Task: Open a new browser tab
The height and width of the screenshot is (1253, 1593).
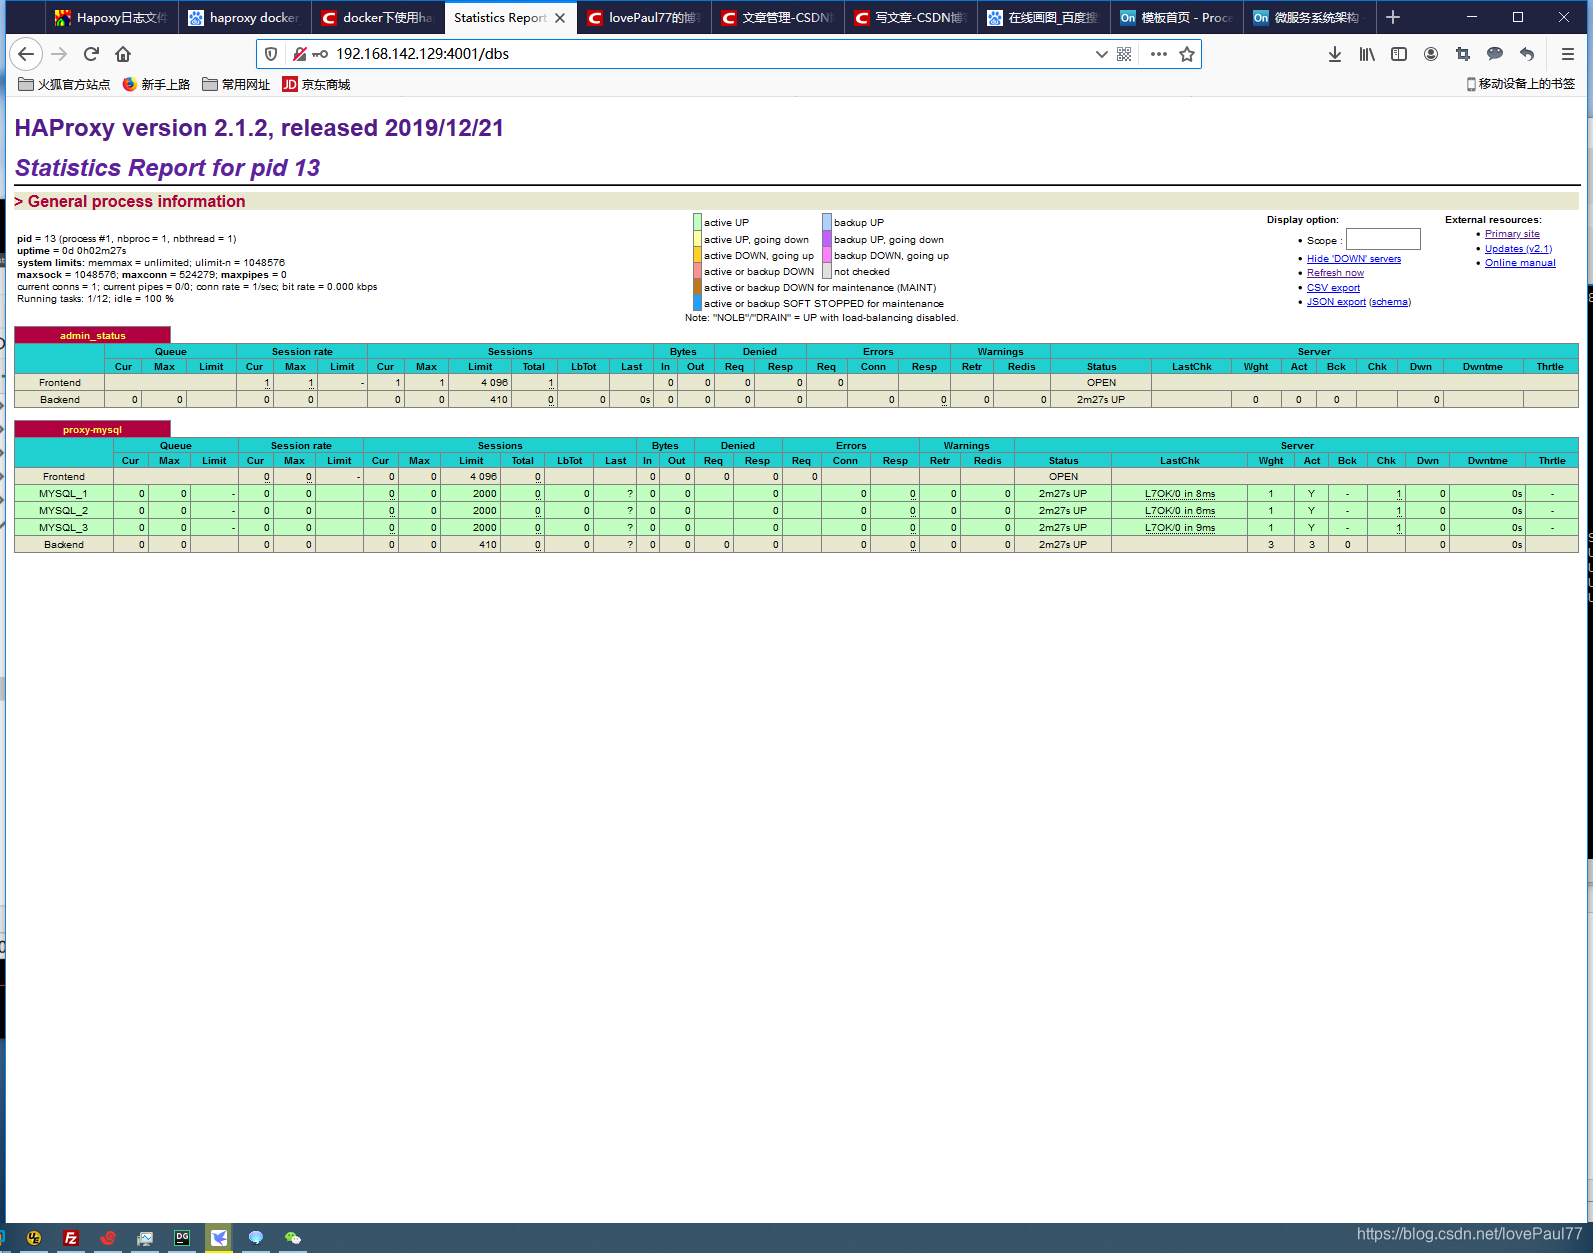Action: 1393,17
